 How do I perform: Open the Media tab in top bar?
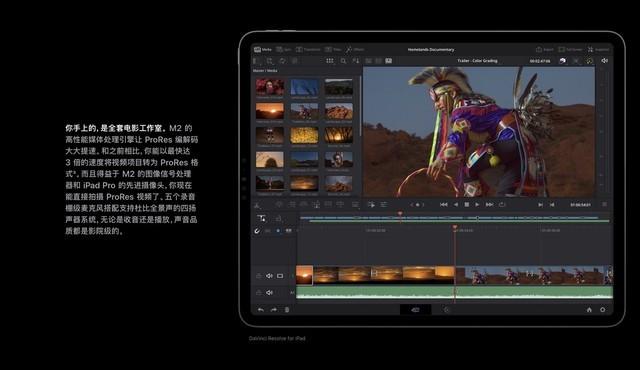pos(263,49)
